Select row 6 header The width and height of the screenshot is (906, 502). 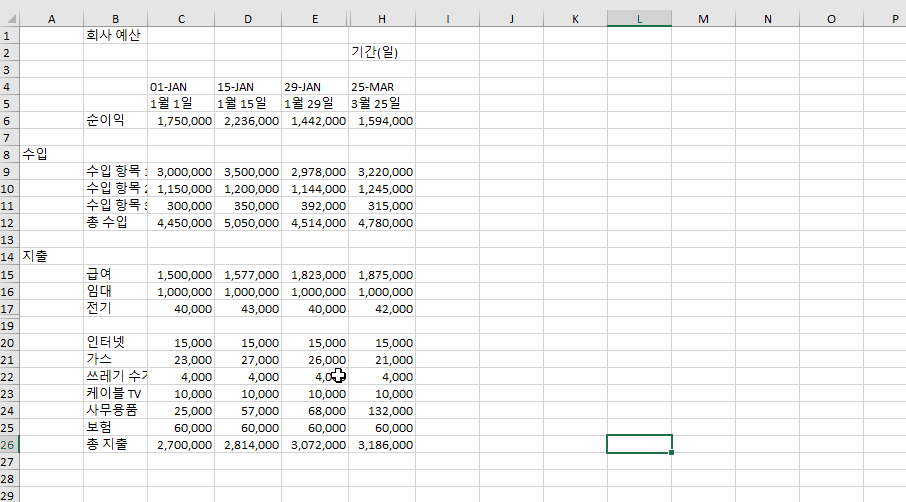tap(7, 121)
